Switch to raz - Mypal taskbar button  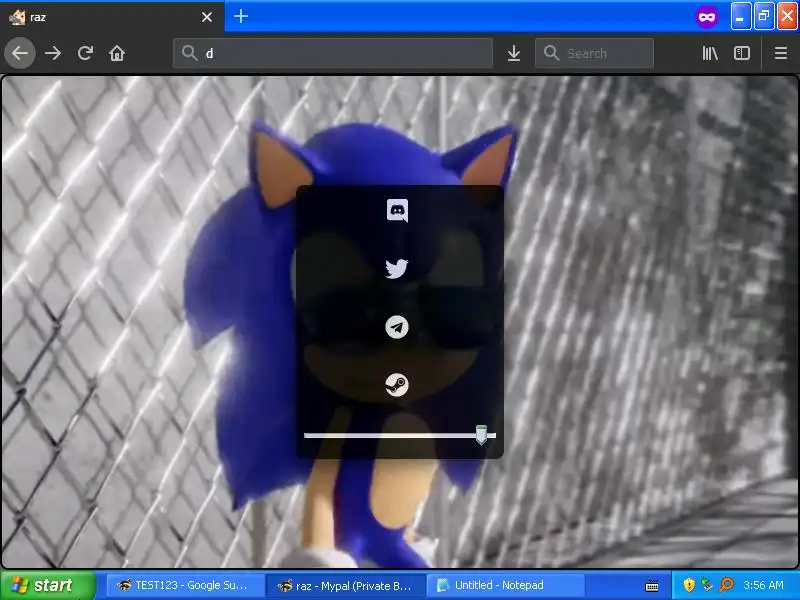pyautogui.click(x=345, y=585)
